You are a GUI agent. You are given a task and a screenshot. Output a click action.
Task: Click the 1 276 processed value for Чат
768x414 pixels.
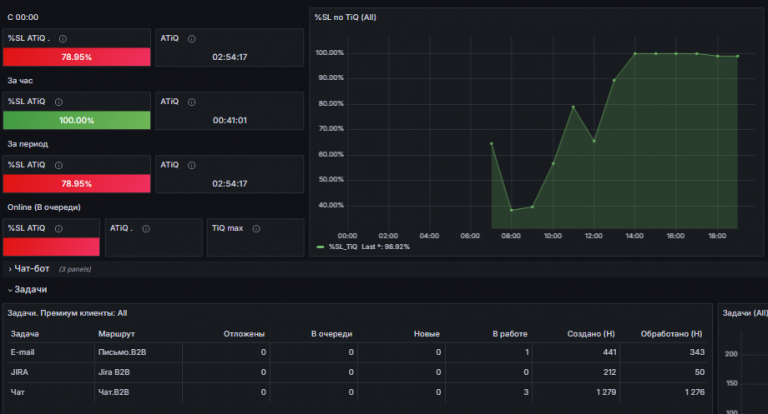click(x=695, y=392)
